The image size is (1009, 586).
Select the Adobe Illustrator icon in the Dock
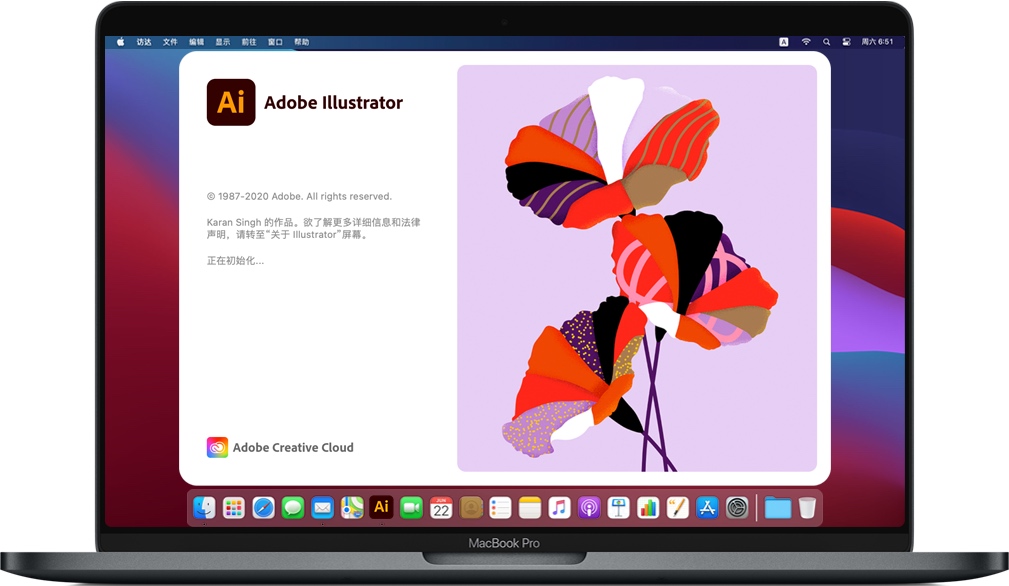[x=381, y=507]
